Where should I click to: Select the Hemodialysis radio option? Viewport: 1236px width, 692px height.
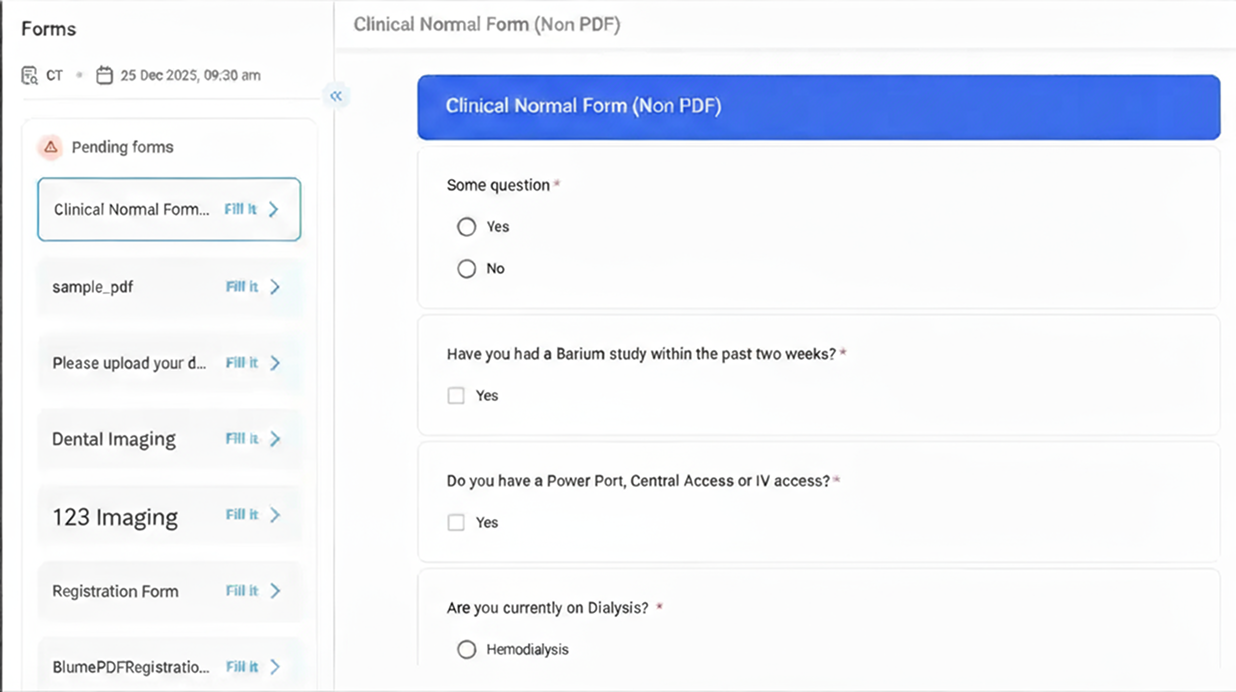pos(466,650)
